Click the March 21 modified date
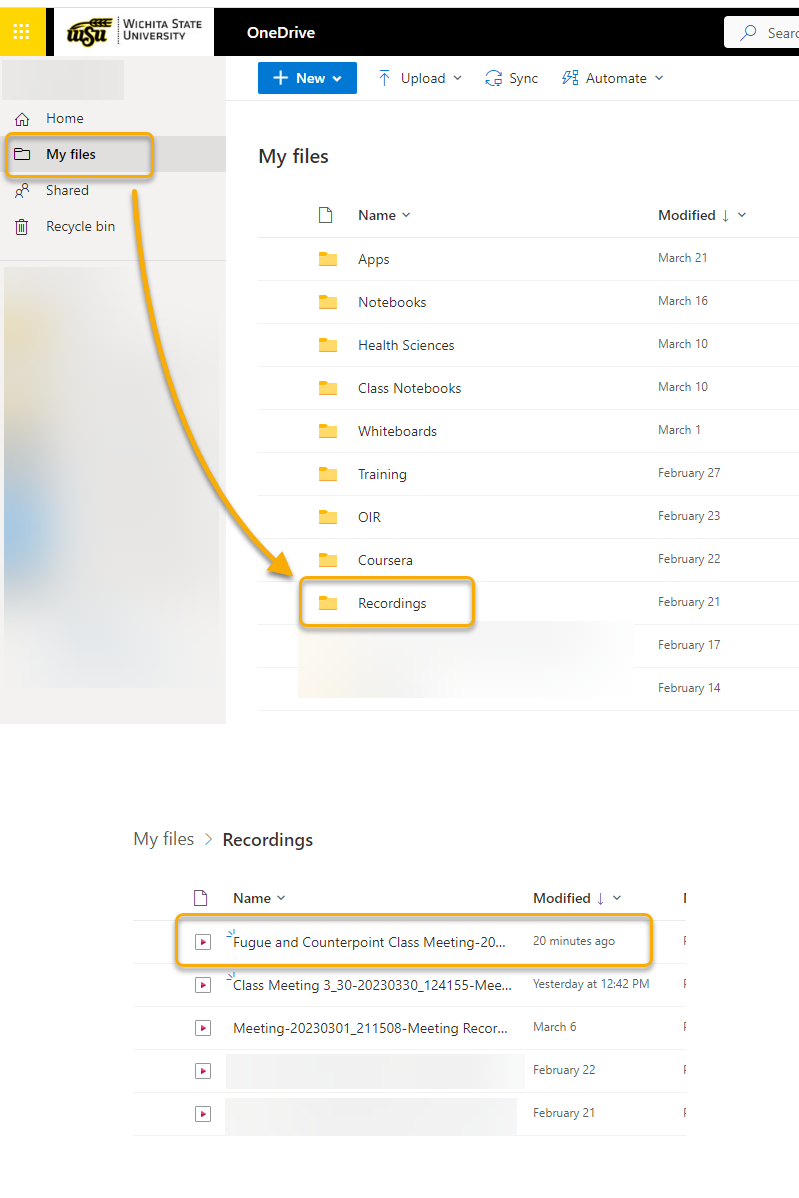The width and height of the screenshot is (799, 1198). click(682, 258)
